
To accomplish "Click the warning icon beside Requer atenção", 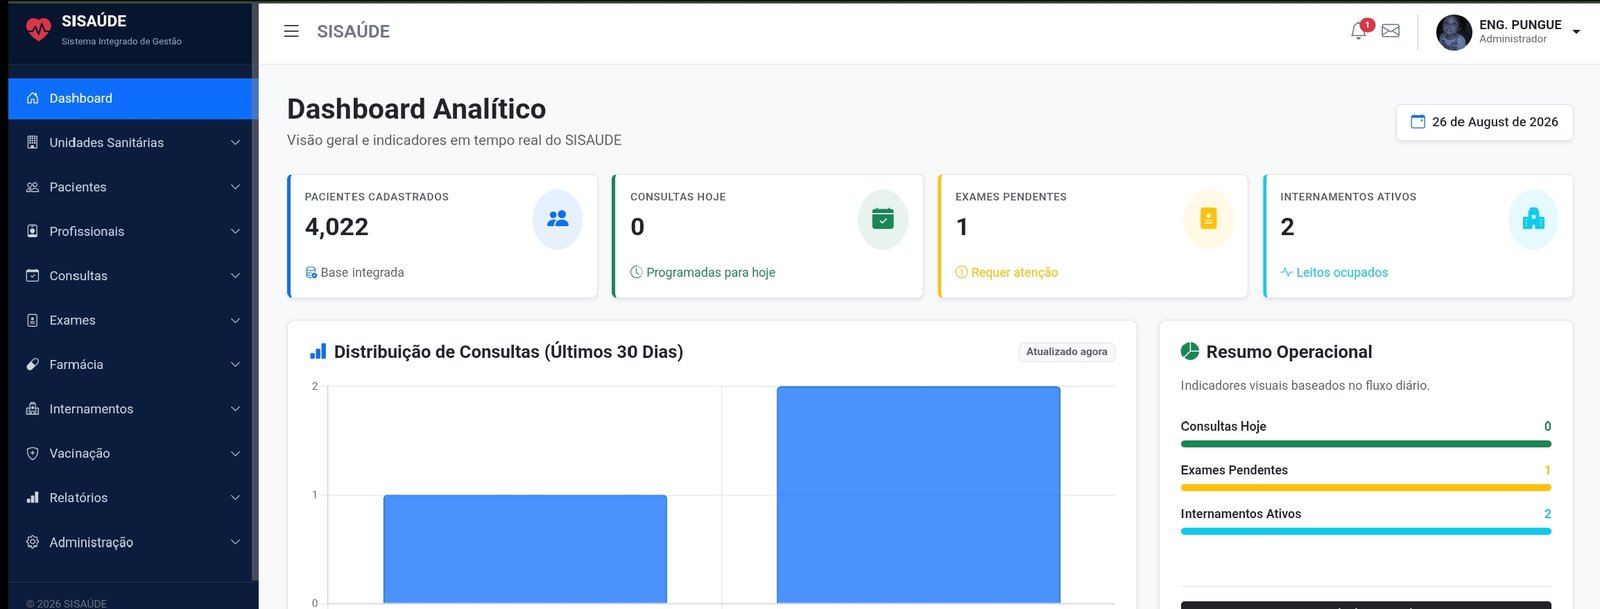I will click(x=961, y=272).
